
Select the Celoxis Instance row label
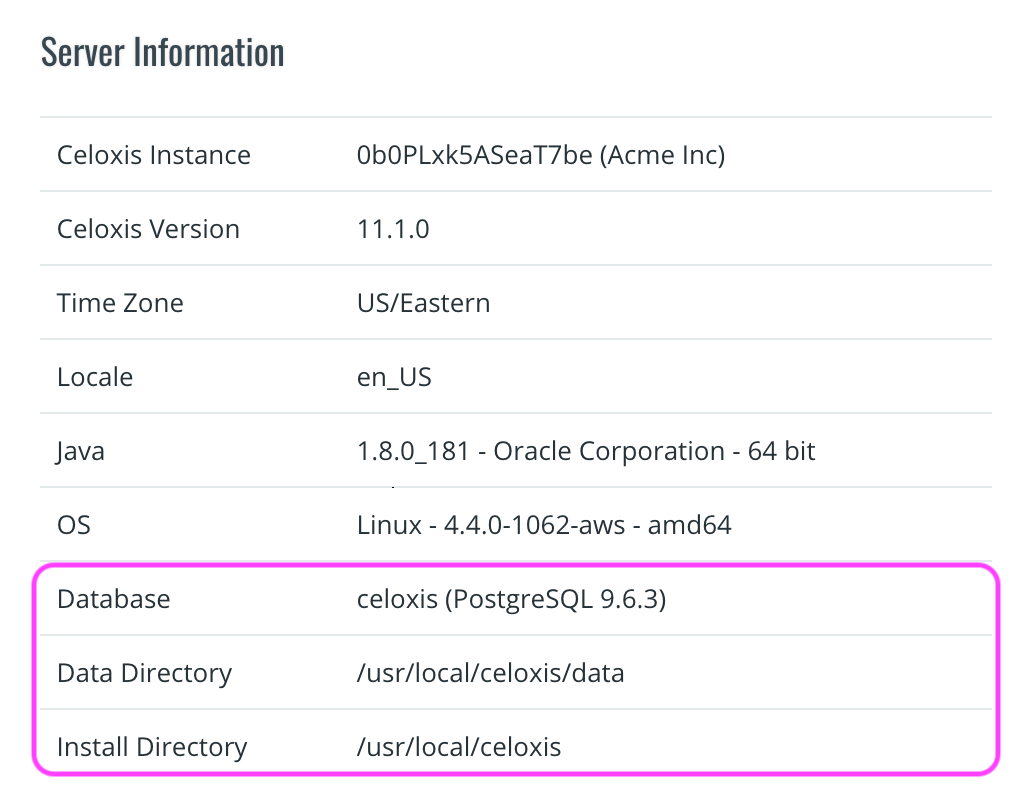[x=154, y=155]
